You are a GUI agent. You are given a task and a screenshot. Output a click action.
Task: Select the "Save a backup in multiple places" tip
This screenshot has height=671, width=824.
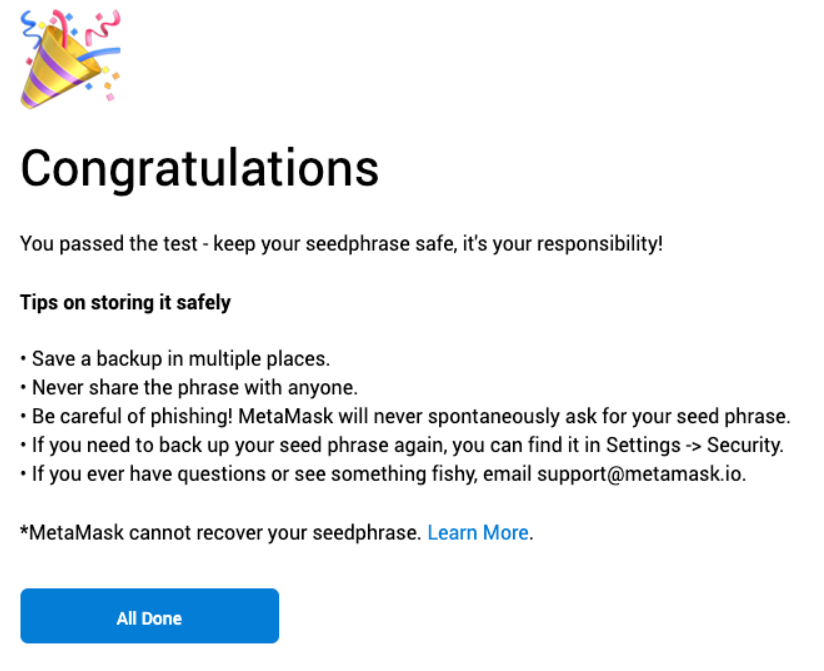[x=180, y=358]
